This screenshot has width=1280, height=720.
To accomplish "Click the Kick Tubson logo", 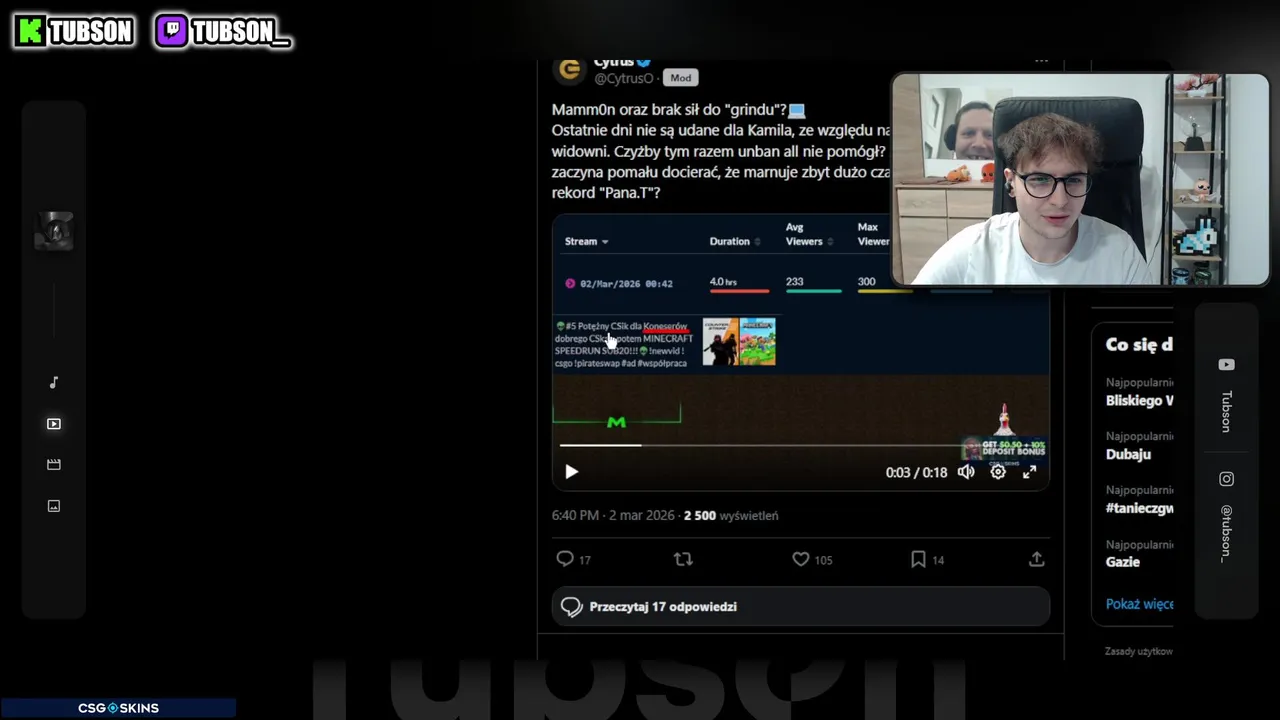I will point(74,32).
